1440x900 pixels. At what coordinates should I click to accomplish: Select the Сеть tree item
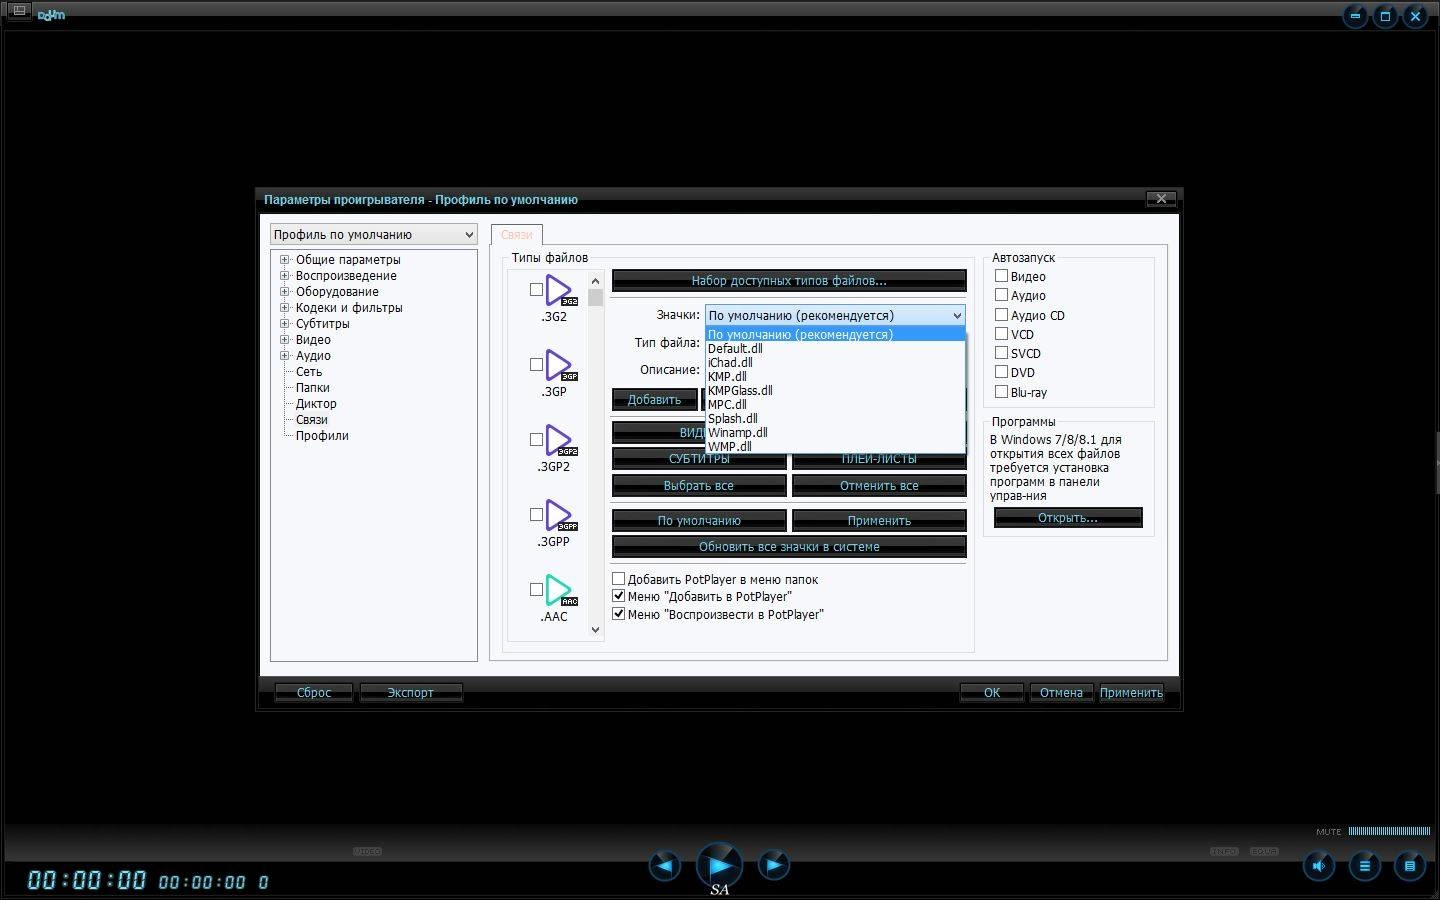309,371
